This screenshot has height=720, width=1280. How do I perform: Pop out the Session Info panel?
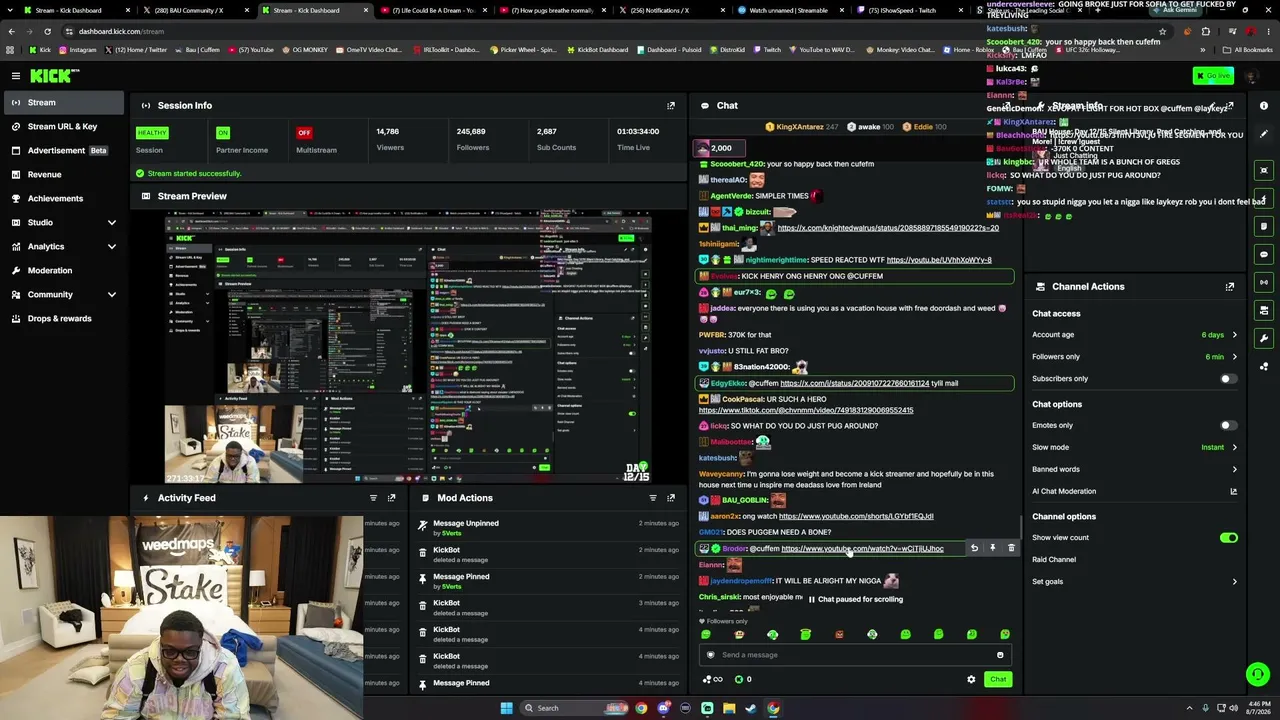point(671,105)
